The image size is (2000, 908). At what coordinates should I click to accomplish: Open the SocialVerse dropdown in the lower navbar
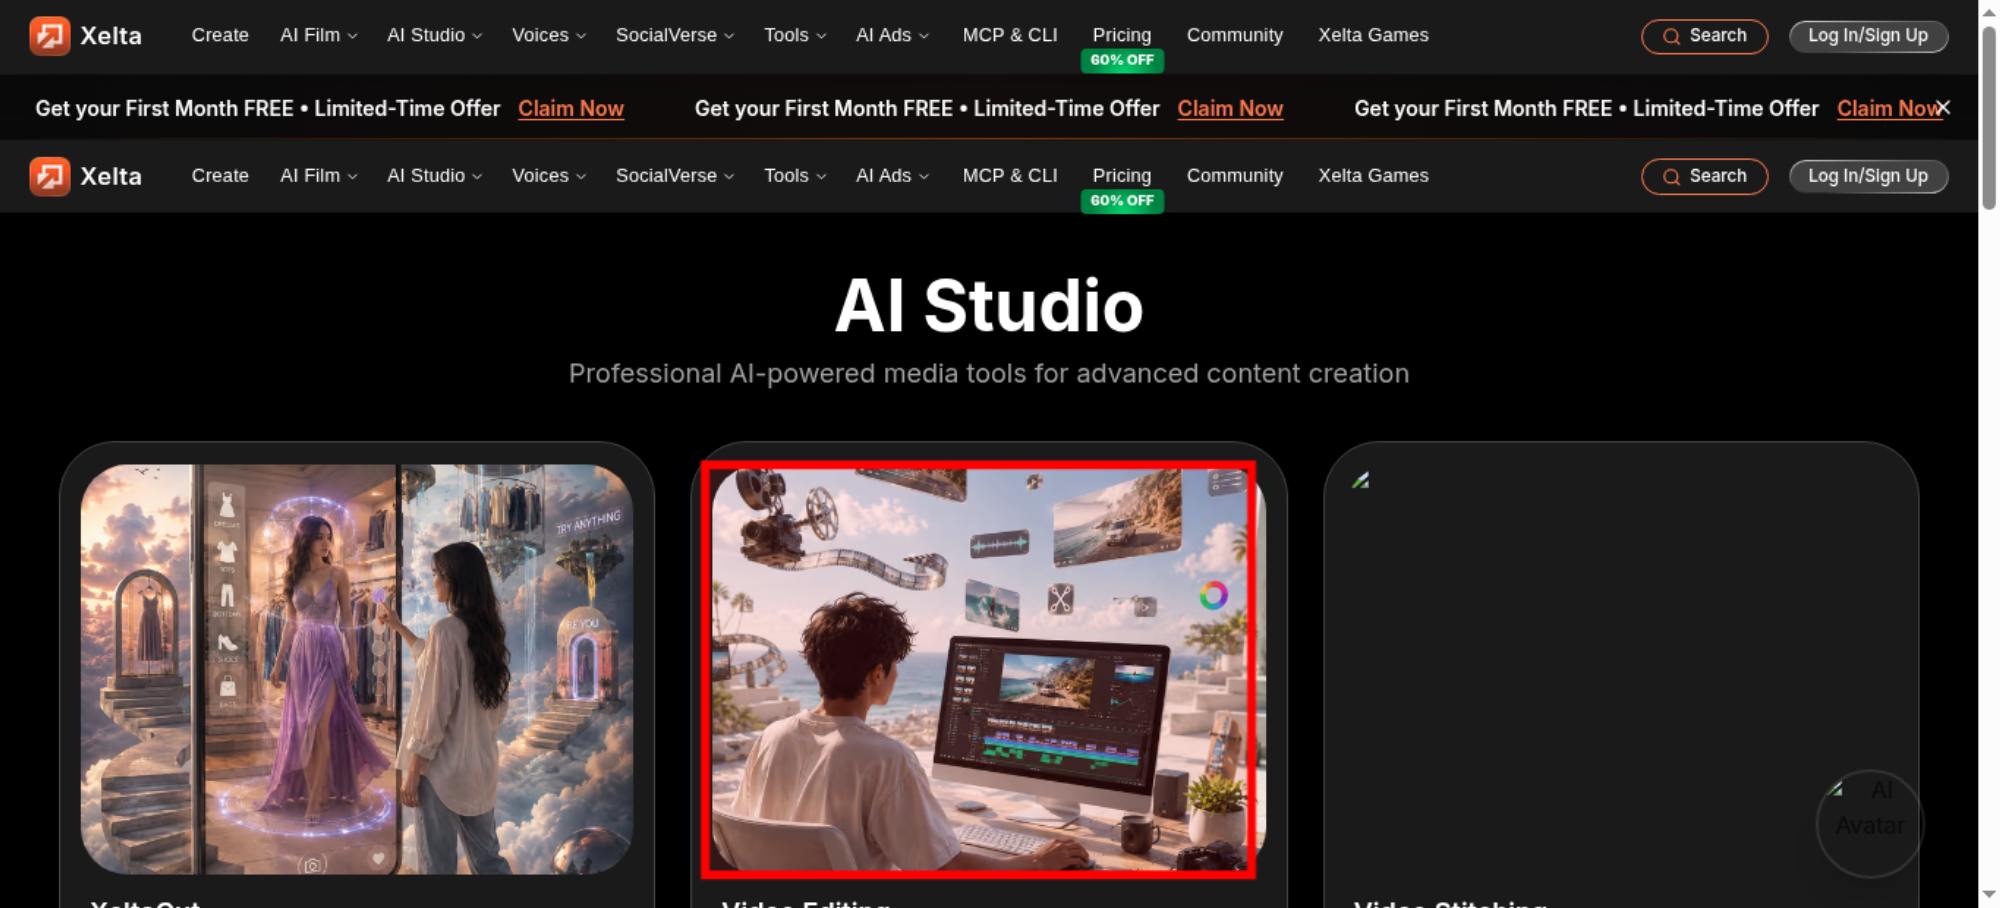[675, 176]
